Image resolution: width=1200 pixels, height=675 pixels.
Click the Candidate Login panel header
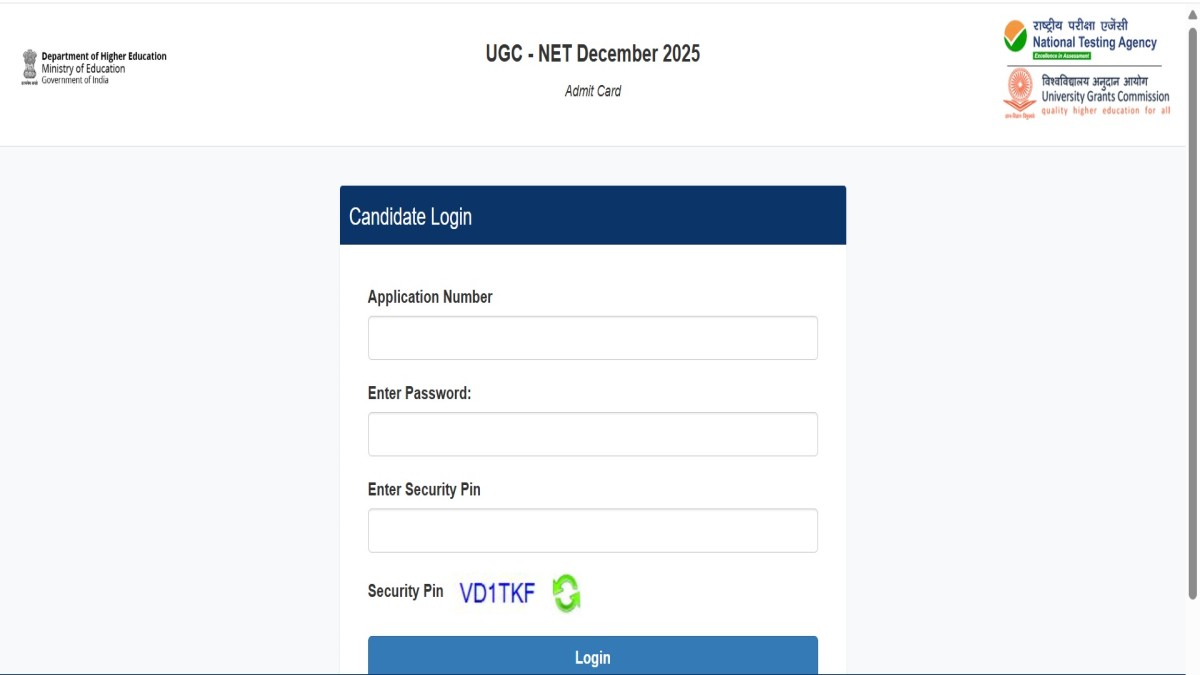(x=592, y=216)
